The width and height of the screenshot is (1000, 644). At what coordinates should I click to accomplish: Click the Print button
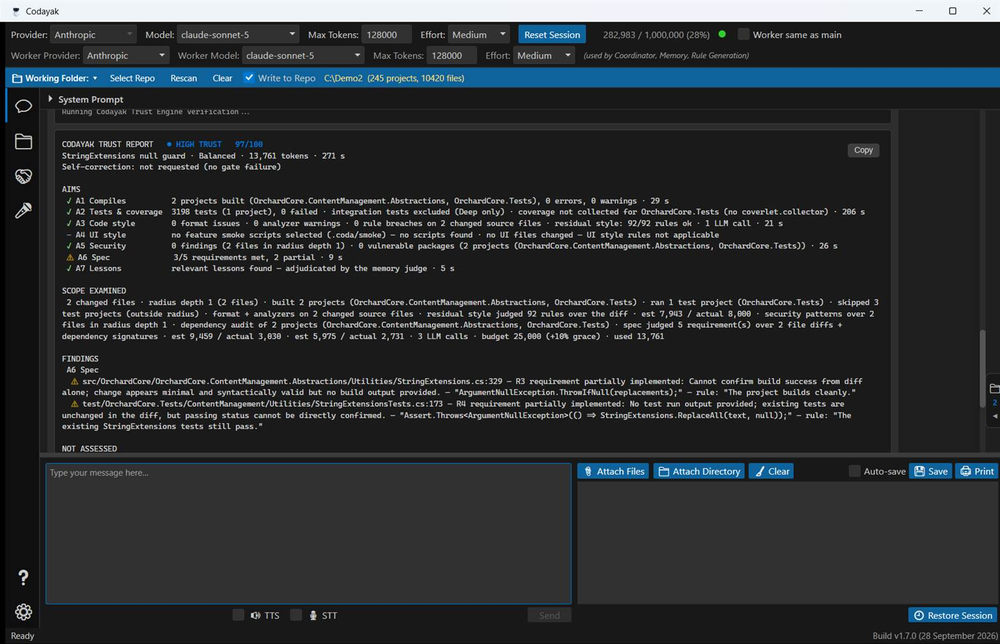(x=976, y=471)
